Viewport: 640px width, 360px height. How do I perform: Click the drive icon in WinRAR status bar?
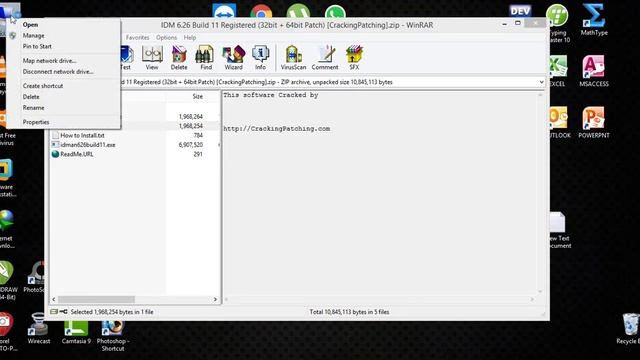[54, 312]
